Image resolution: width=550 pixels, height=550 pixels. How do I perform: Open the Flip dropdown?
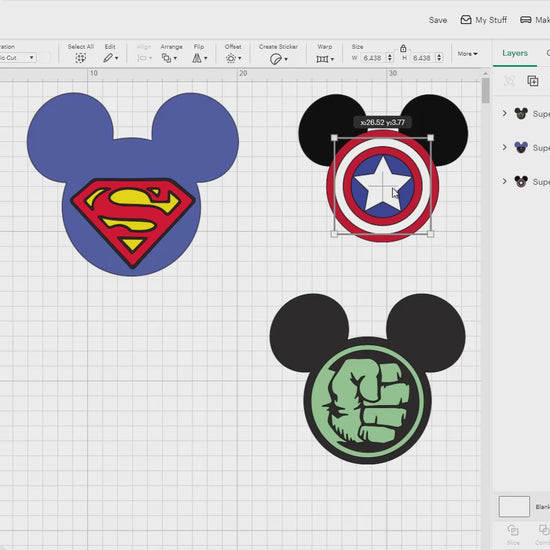click(x=199, y=58)
